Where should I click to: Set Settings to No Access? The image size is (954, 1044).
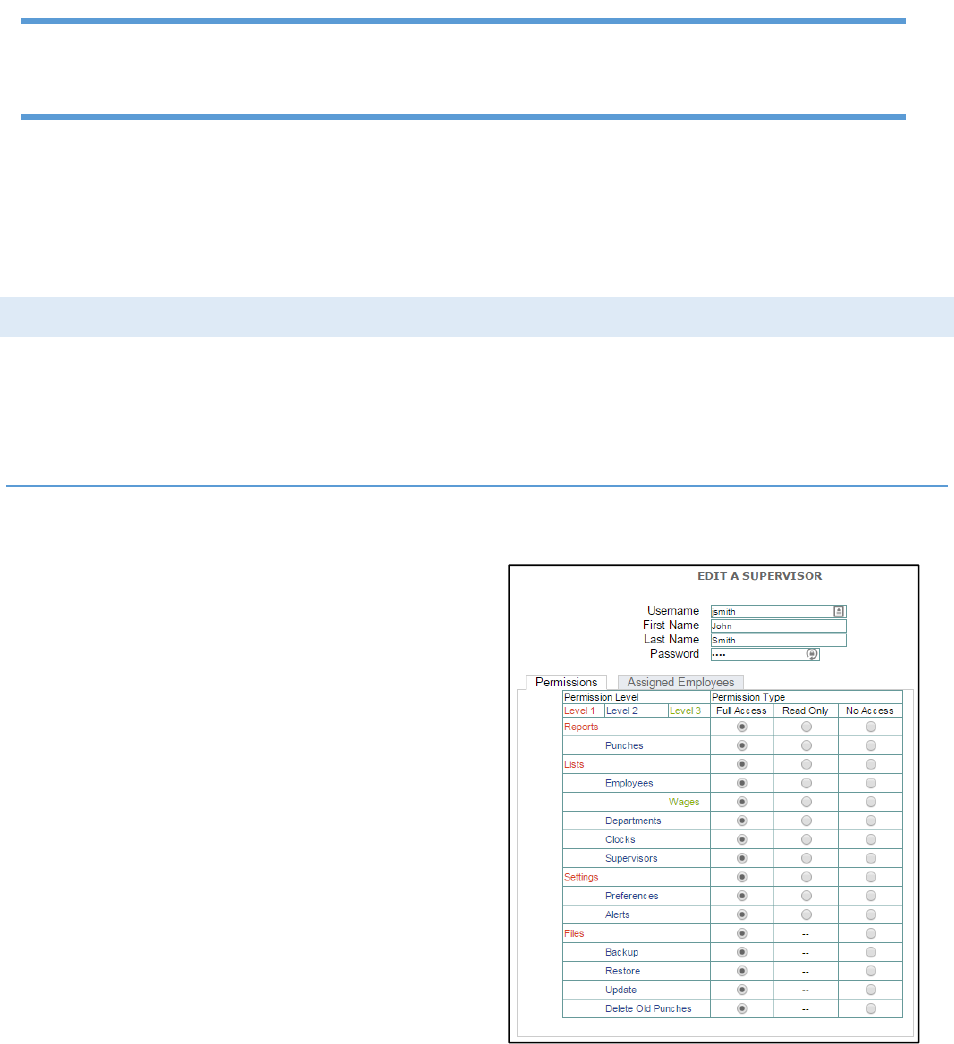871,877
